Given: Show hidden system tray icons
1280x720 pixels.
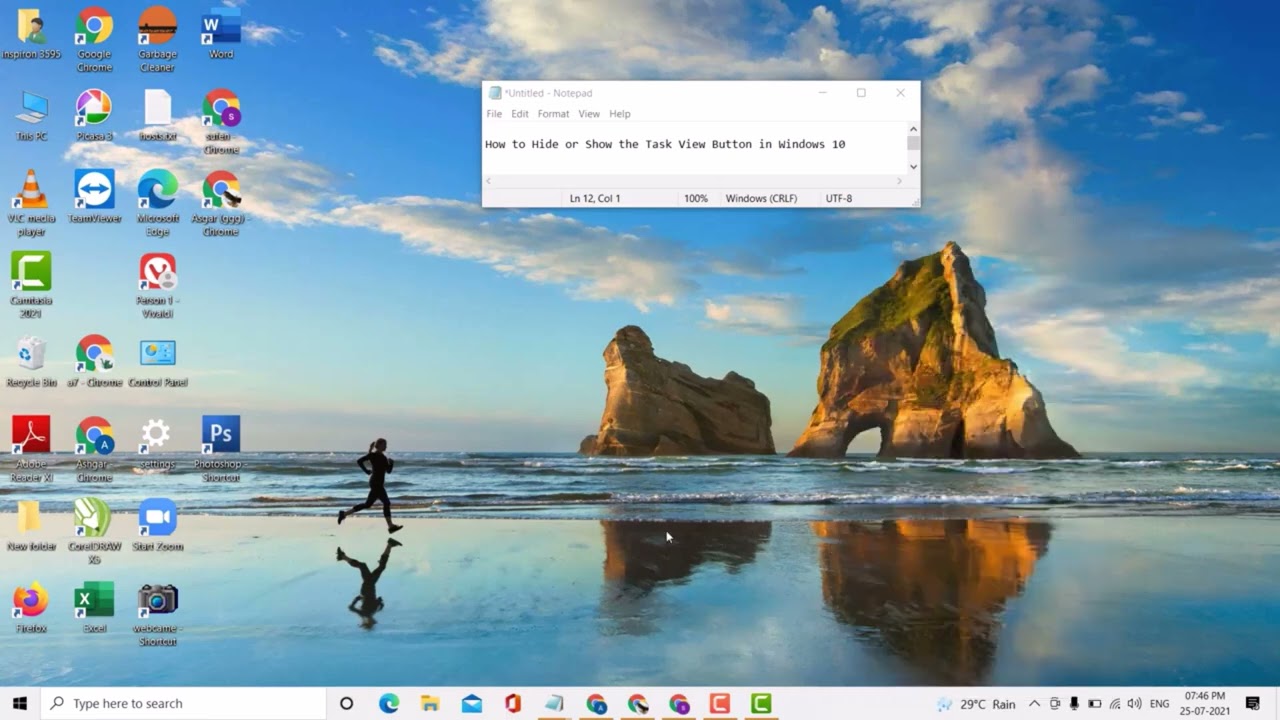Looking at the screenshot, I should [x=1034, y=704].
